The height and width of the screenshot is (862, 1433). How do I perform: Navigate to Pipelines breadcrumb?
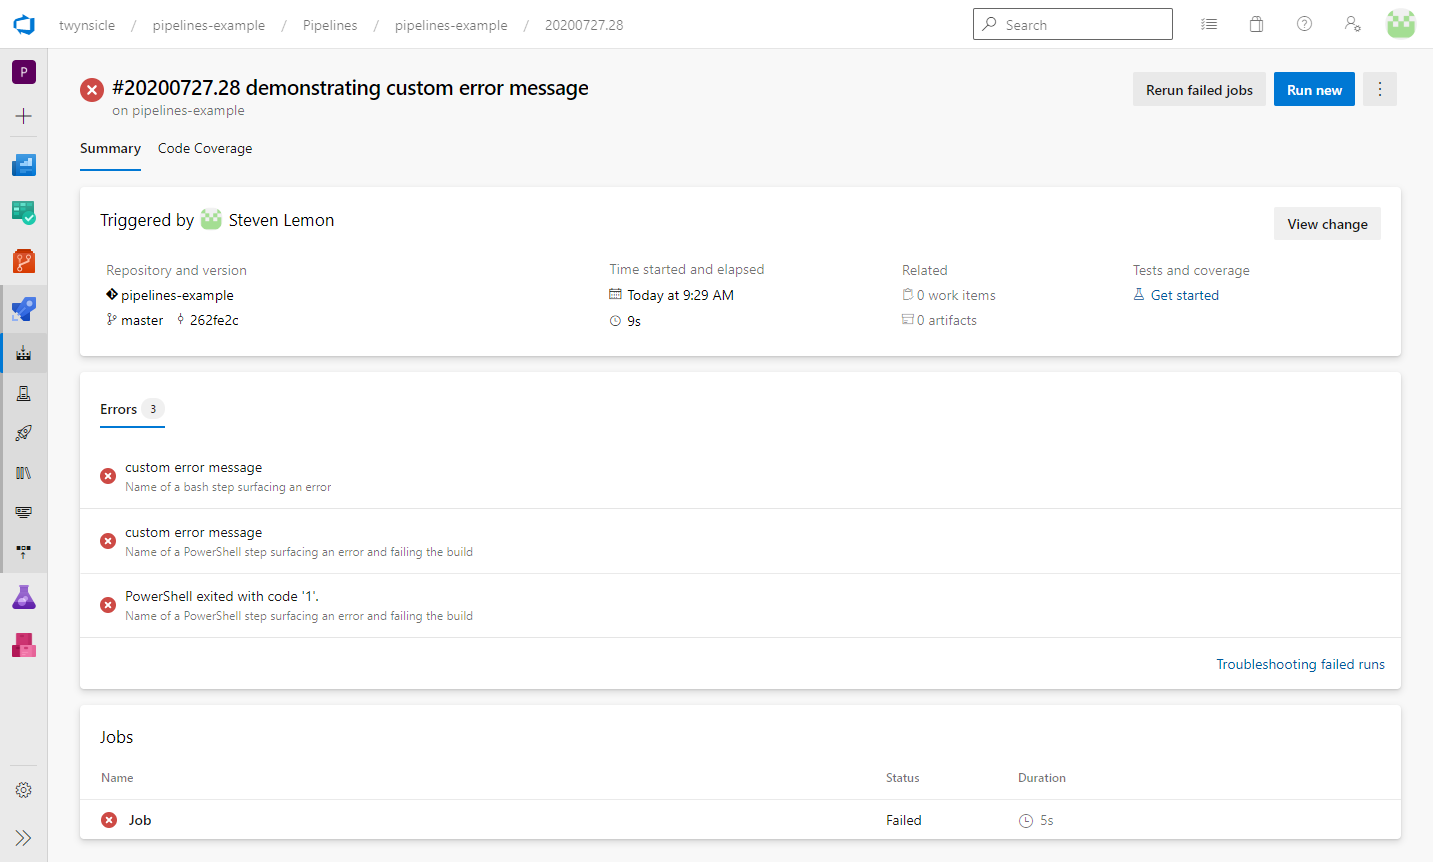coord(330,25)
